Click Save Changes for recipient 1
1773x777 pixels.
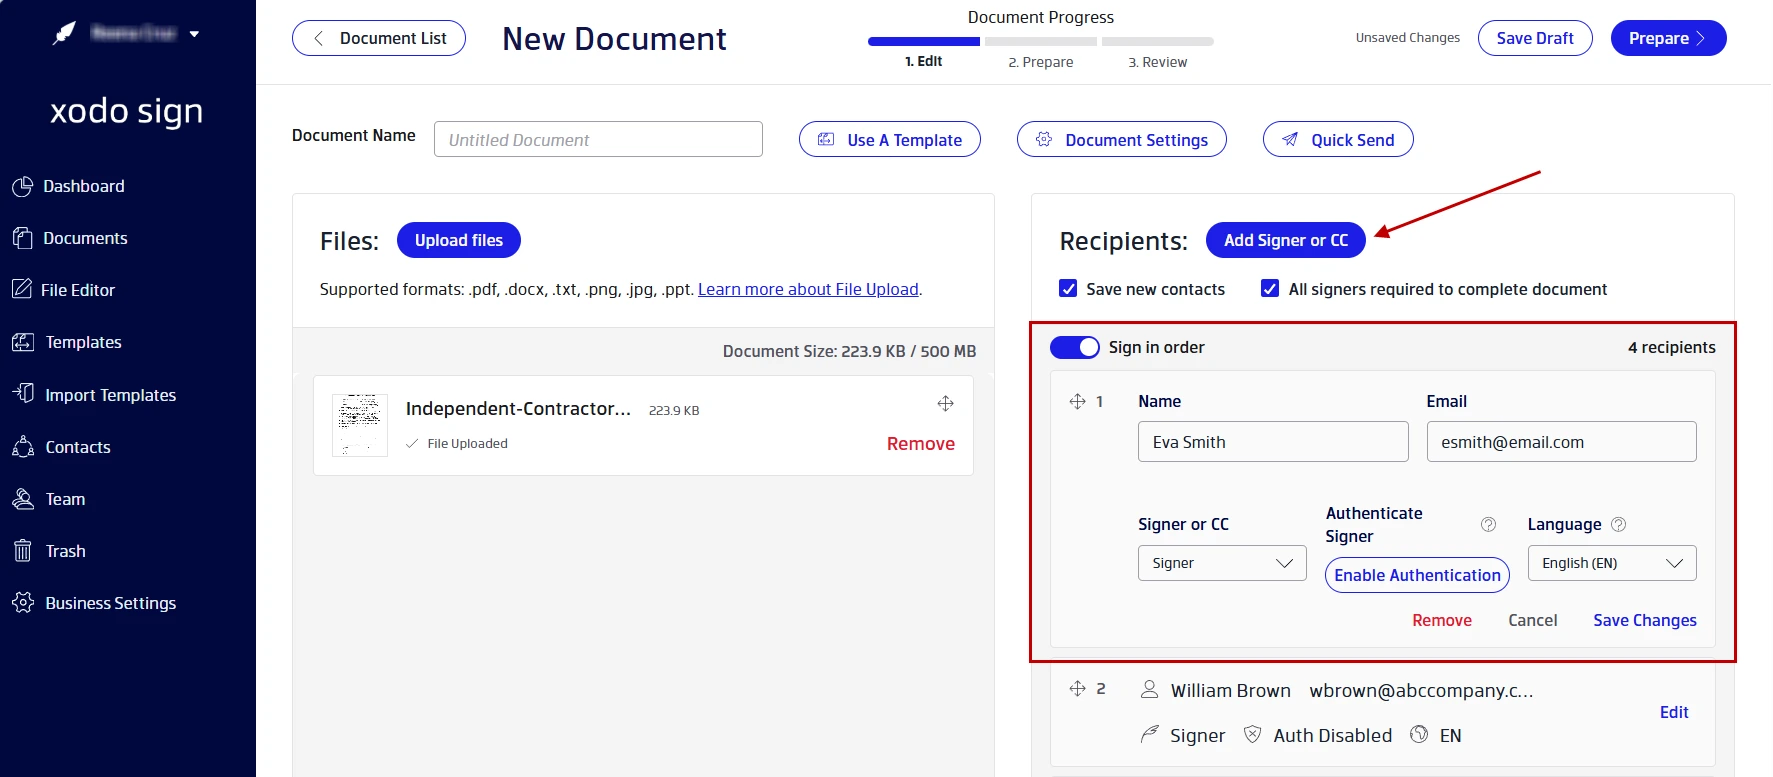point(1644,620)
